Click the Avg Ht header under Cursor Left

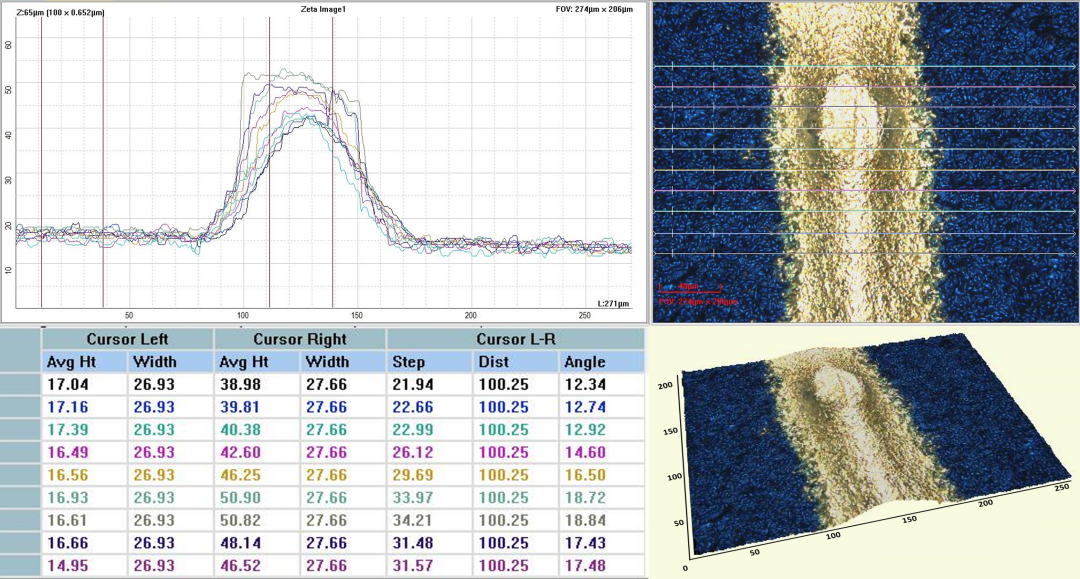click(85, 361)
